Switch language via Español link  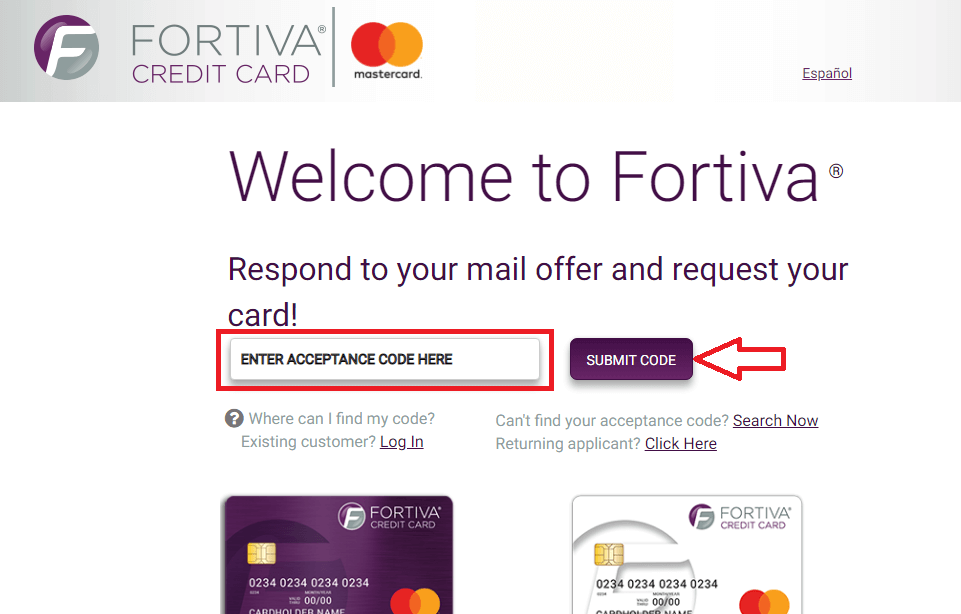pyautogui.click(x=827, y=73)
